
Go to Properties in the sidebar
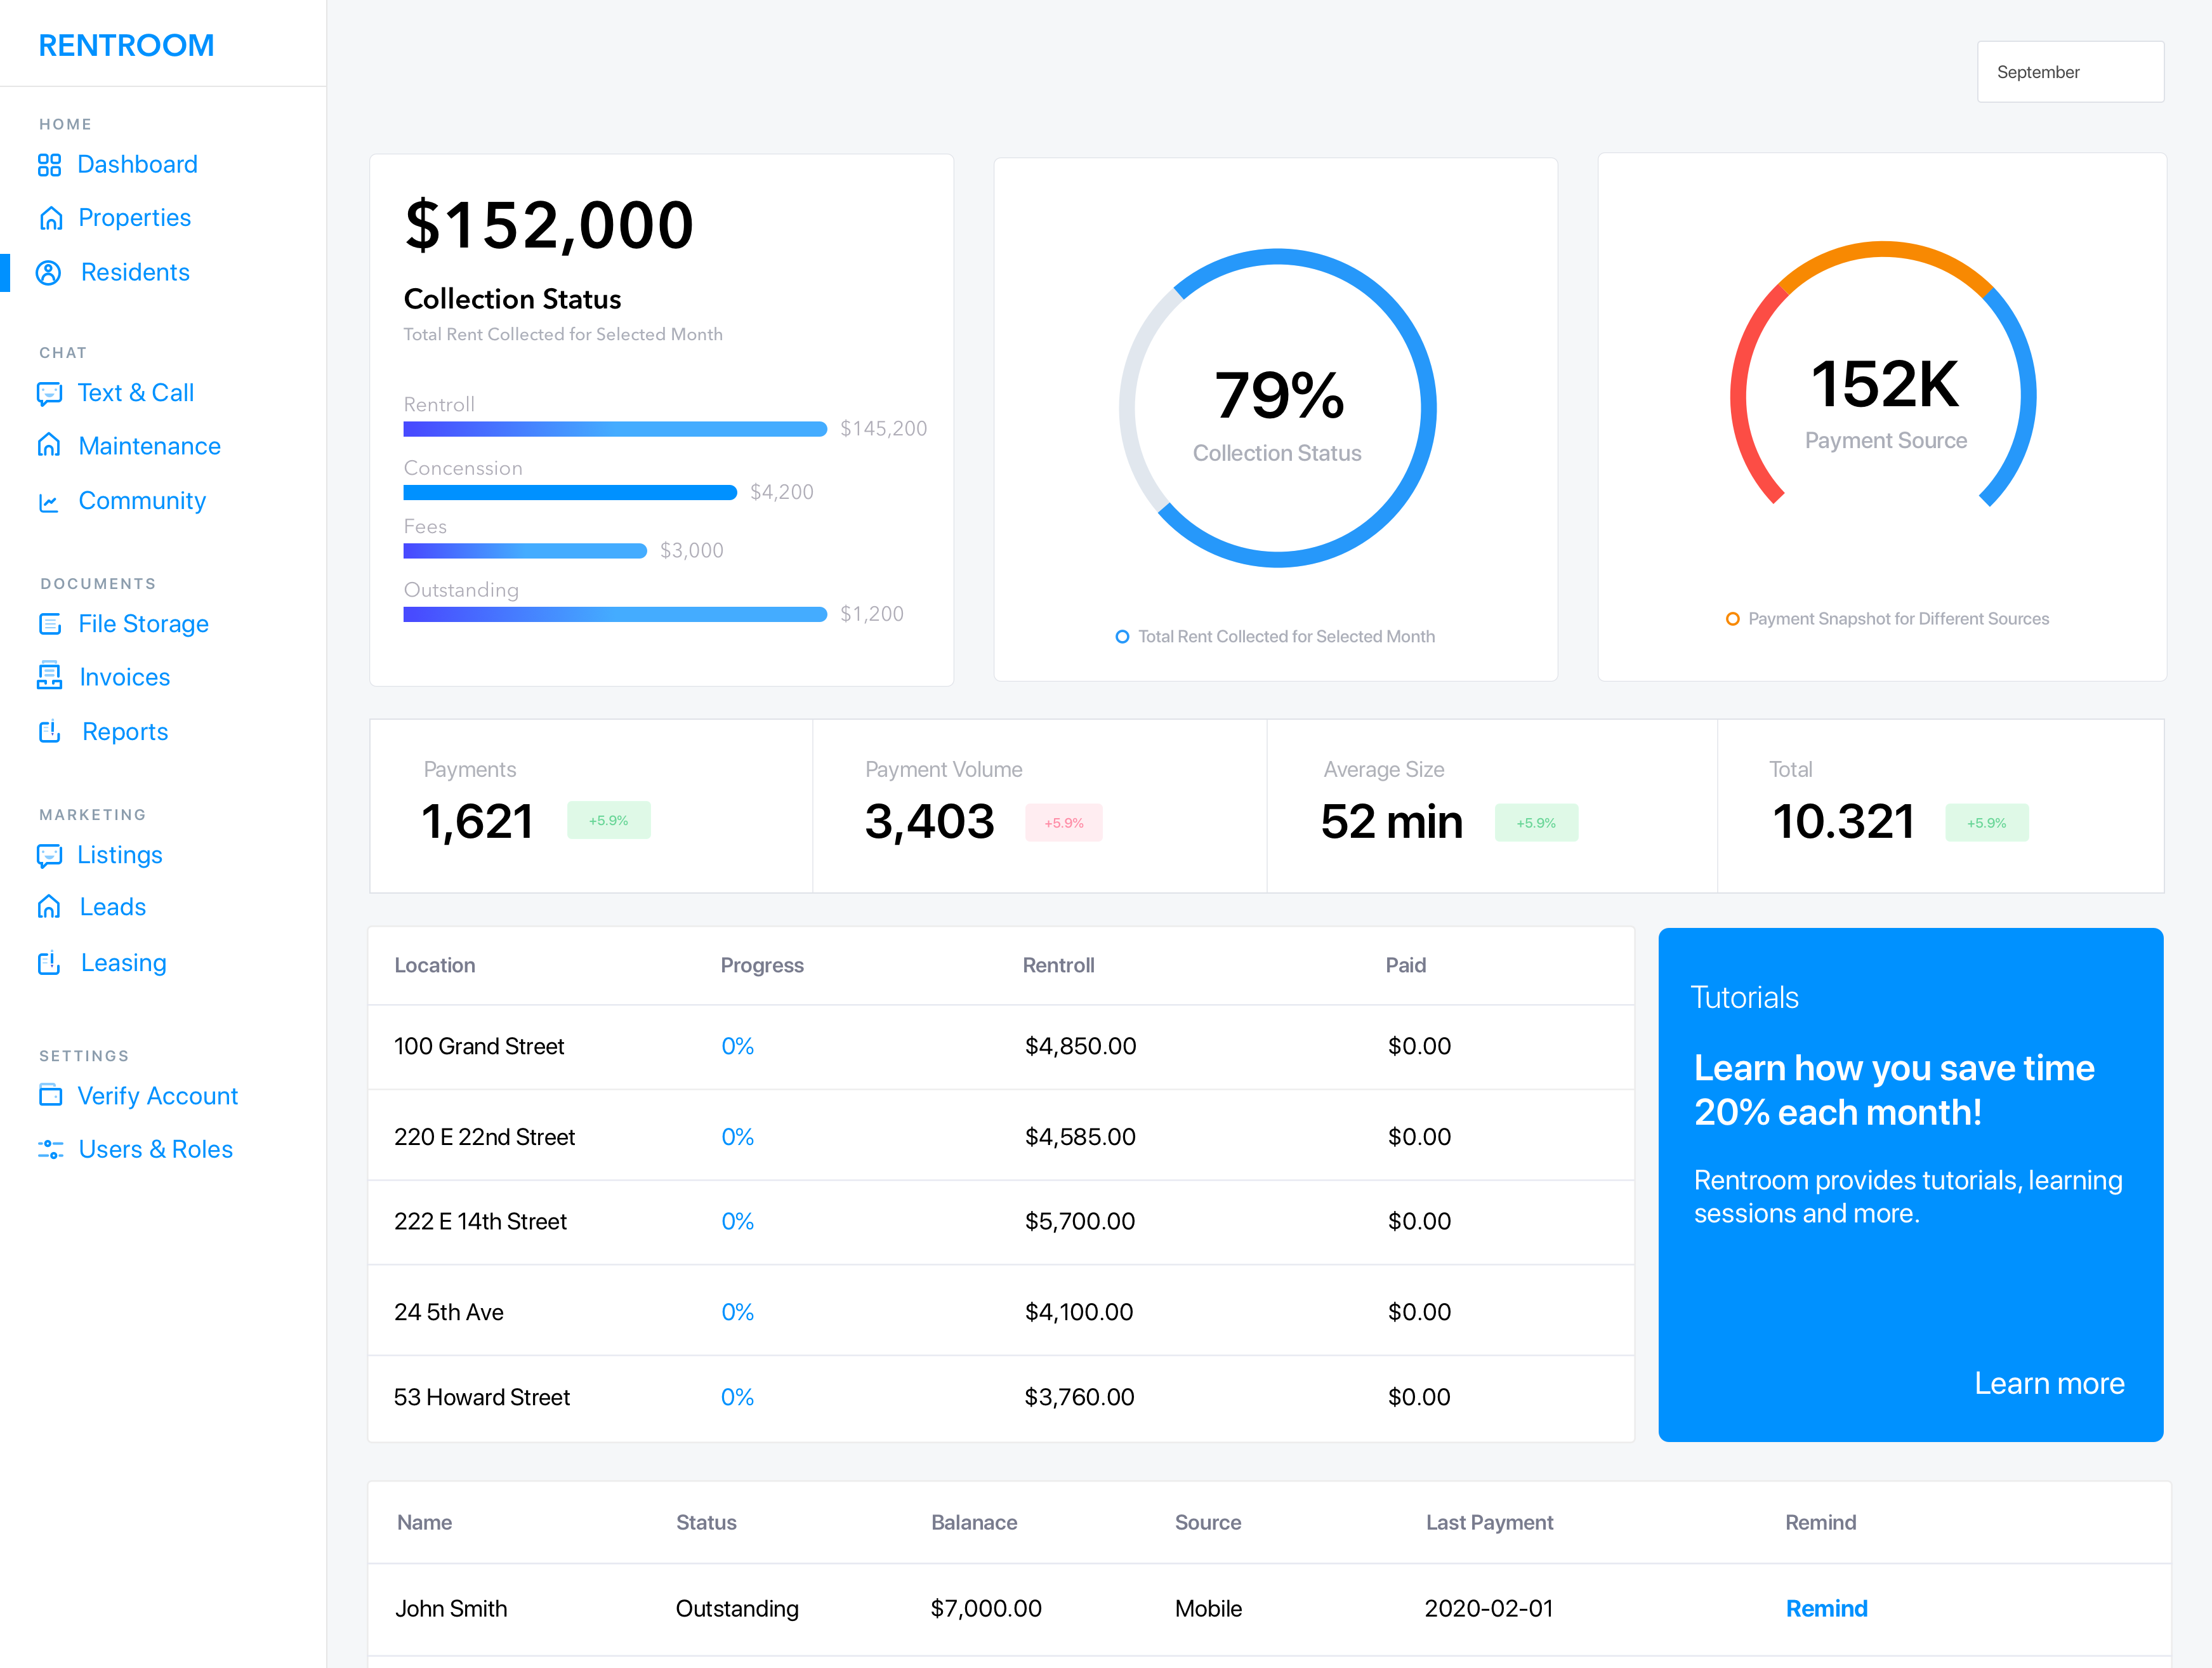pos(134,218)
